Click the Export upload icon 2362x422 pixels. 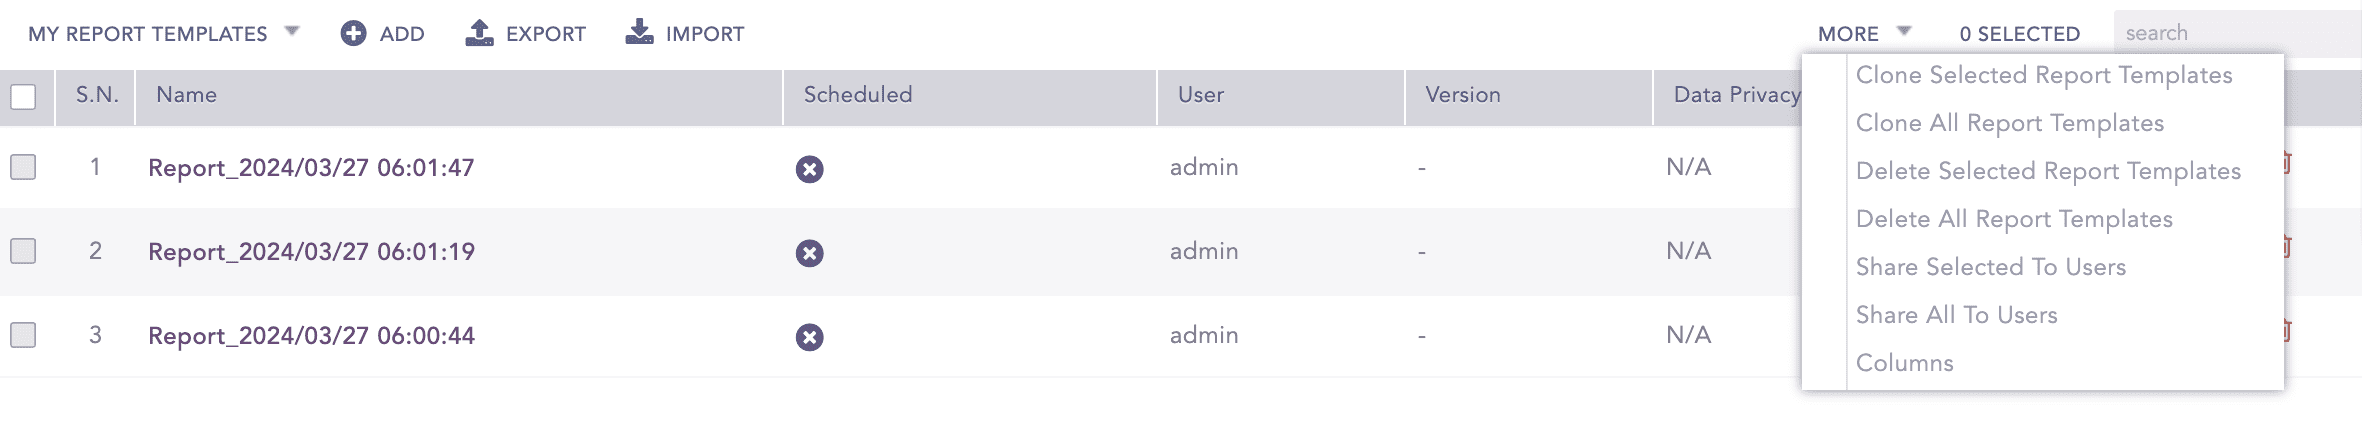click(x=480, y=33)
